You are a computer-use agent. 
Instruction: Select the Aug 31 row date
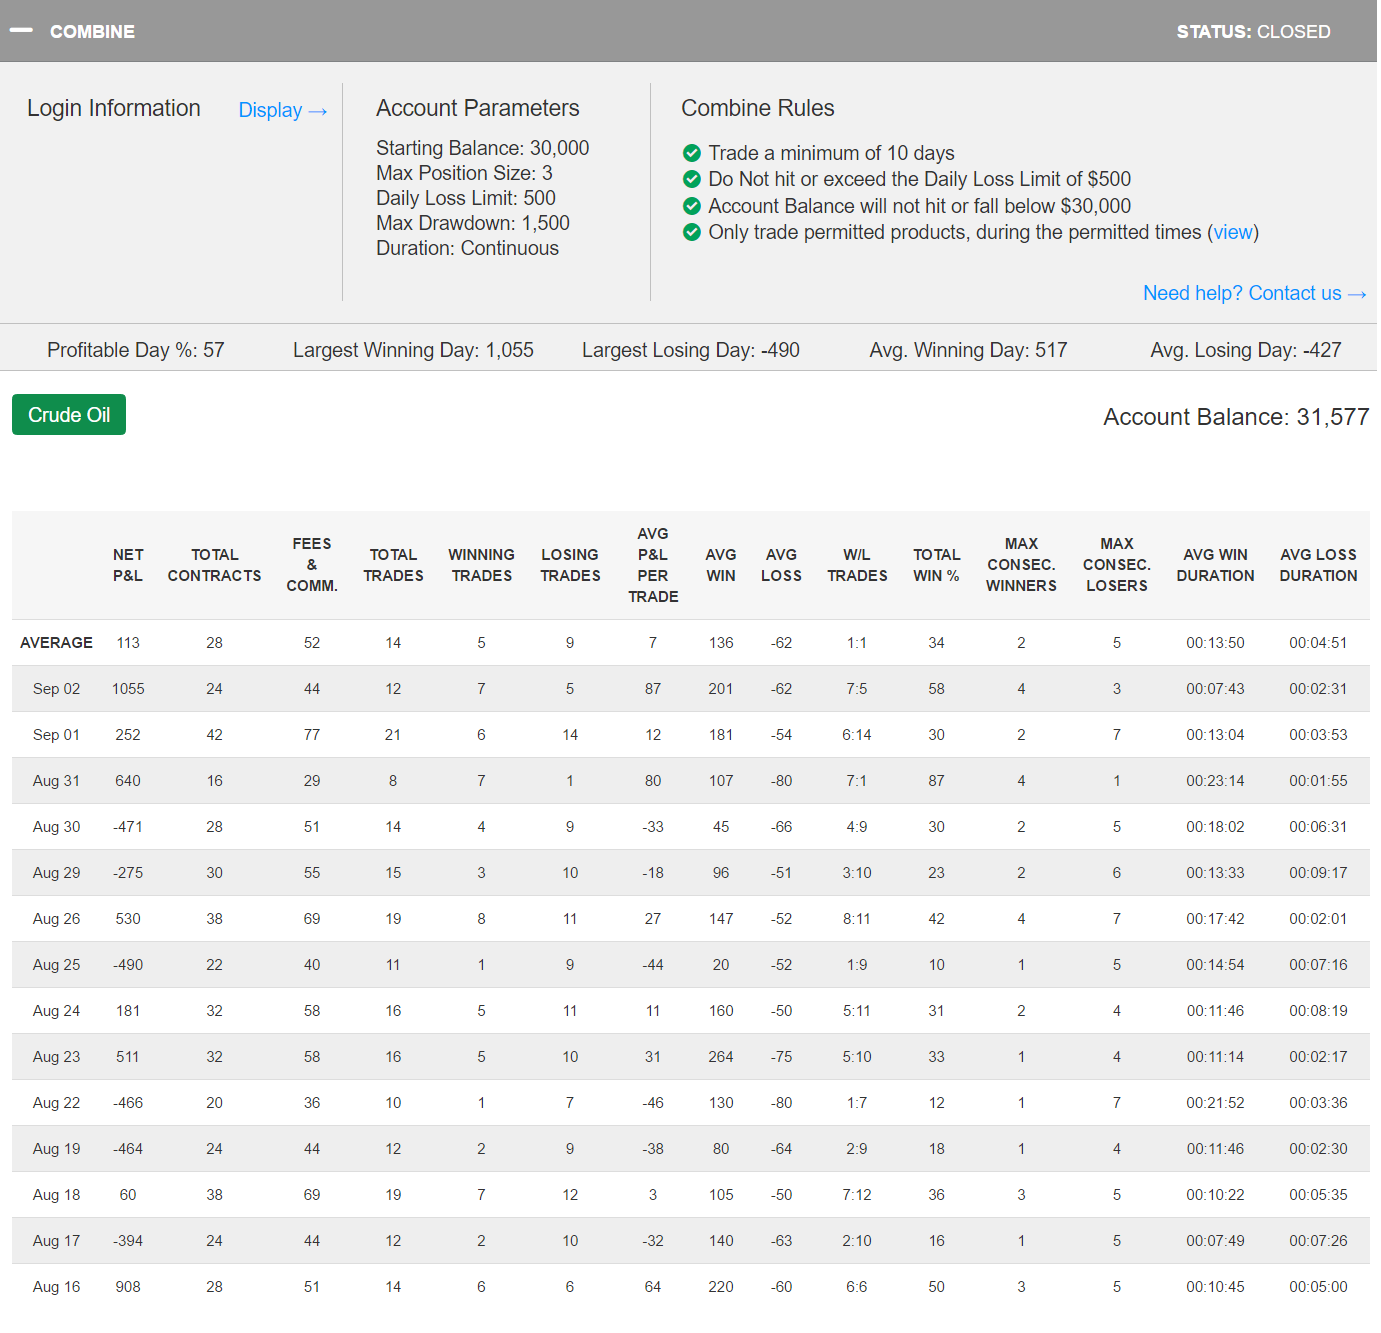pos(56,781)
